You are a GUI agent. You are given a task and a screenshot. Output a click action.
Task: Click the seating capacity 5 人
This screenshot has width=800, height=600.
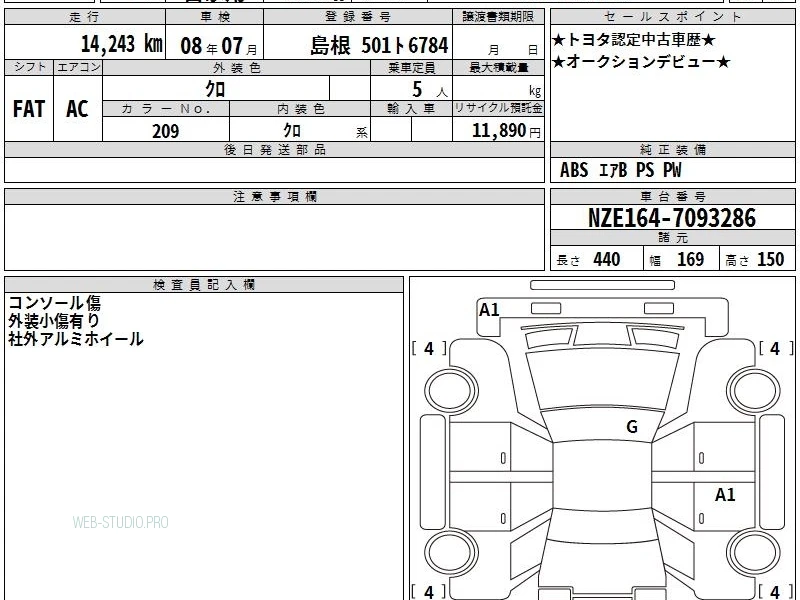point(430,90)
